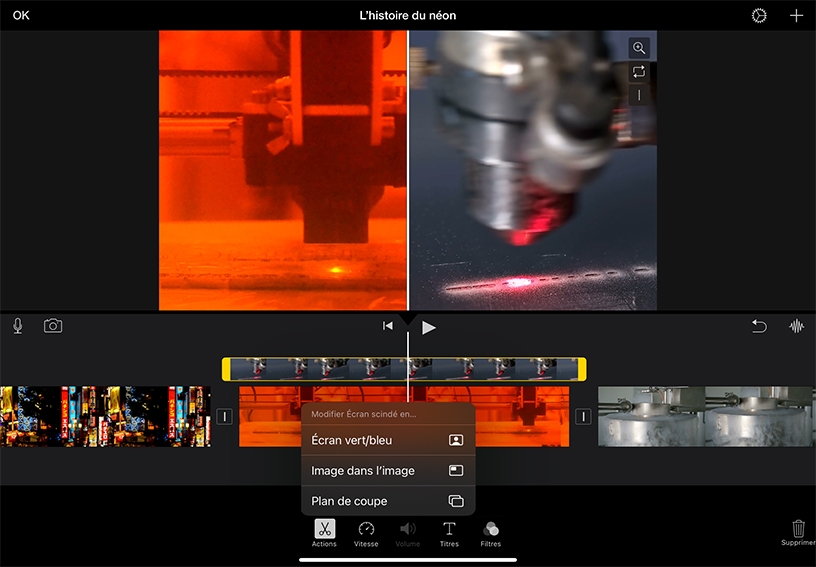Tap the right split-screen laser video preview
Viewport: 816px width, 567px height.
tap(533, 170)
